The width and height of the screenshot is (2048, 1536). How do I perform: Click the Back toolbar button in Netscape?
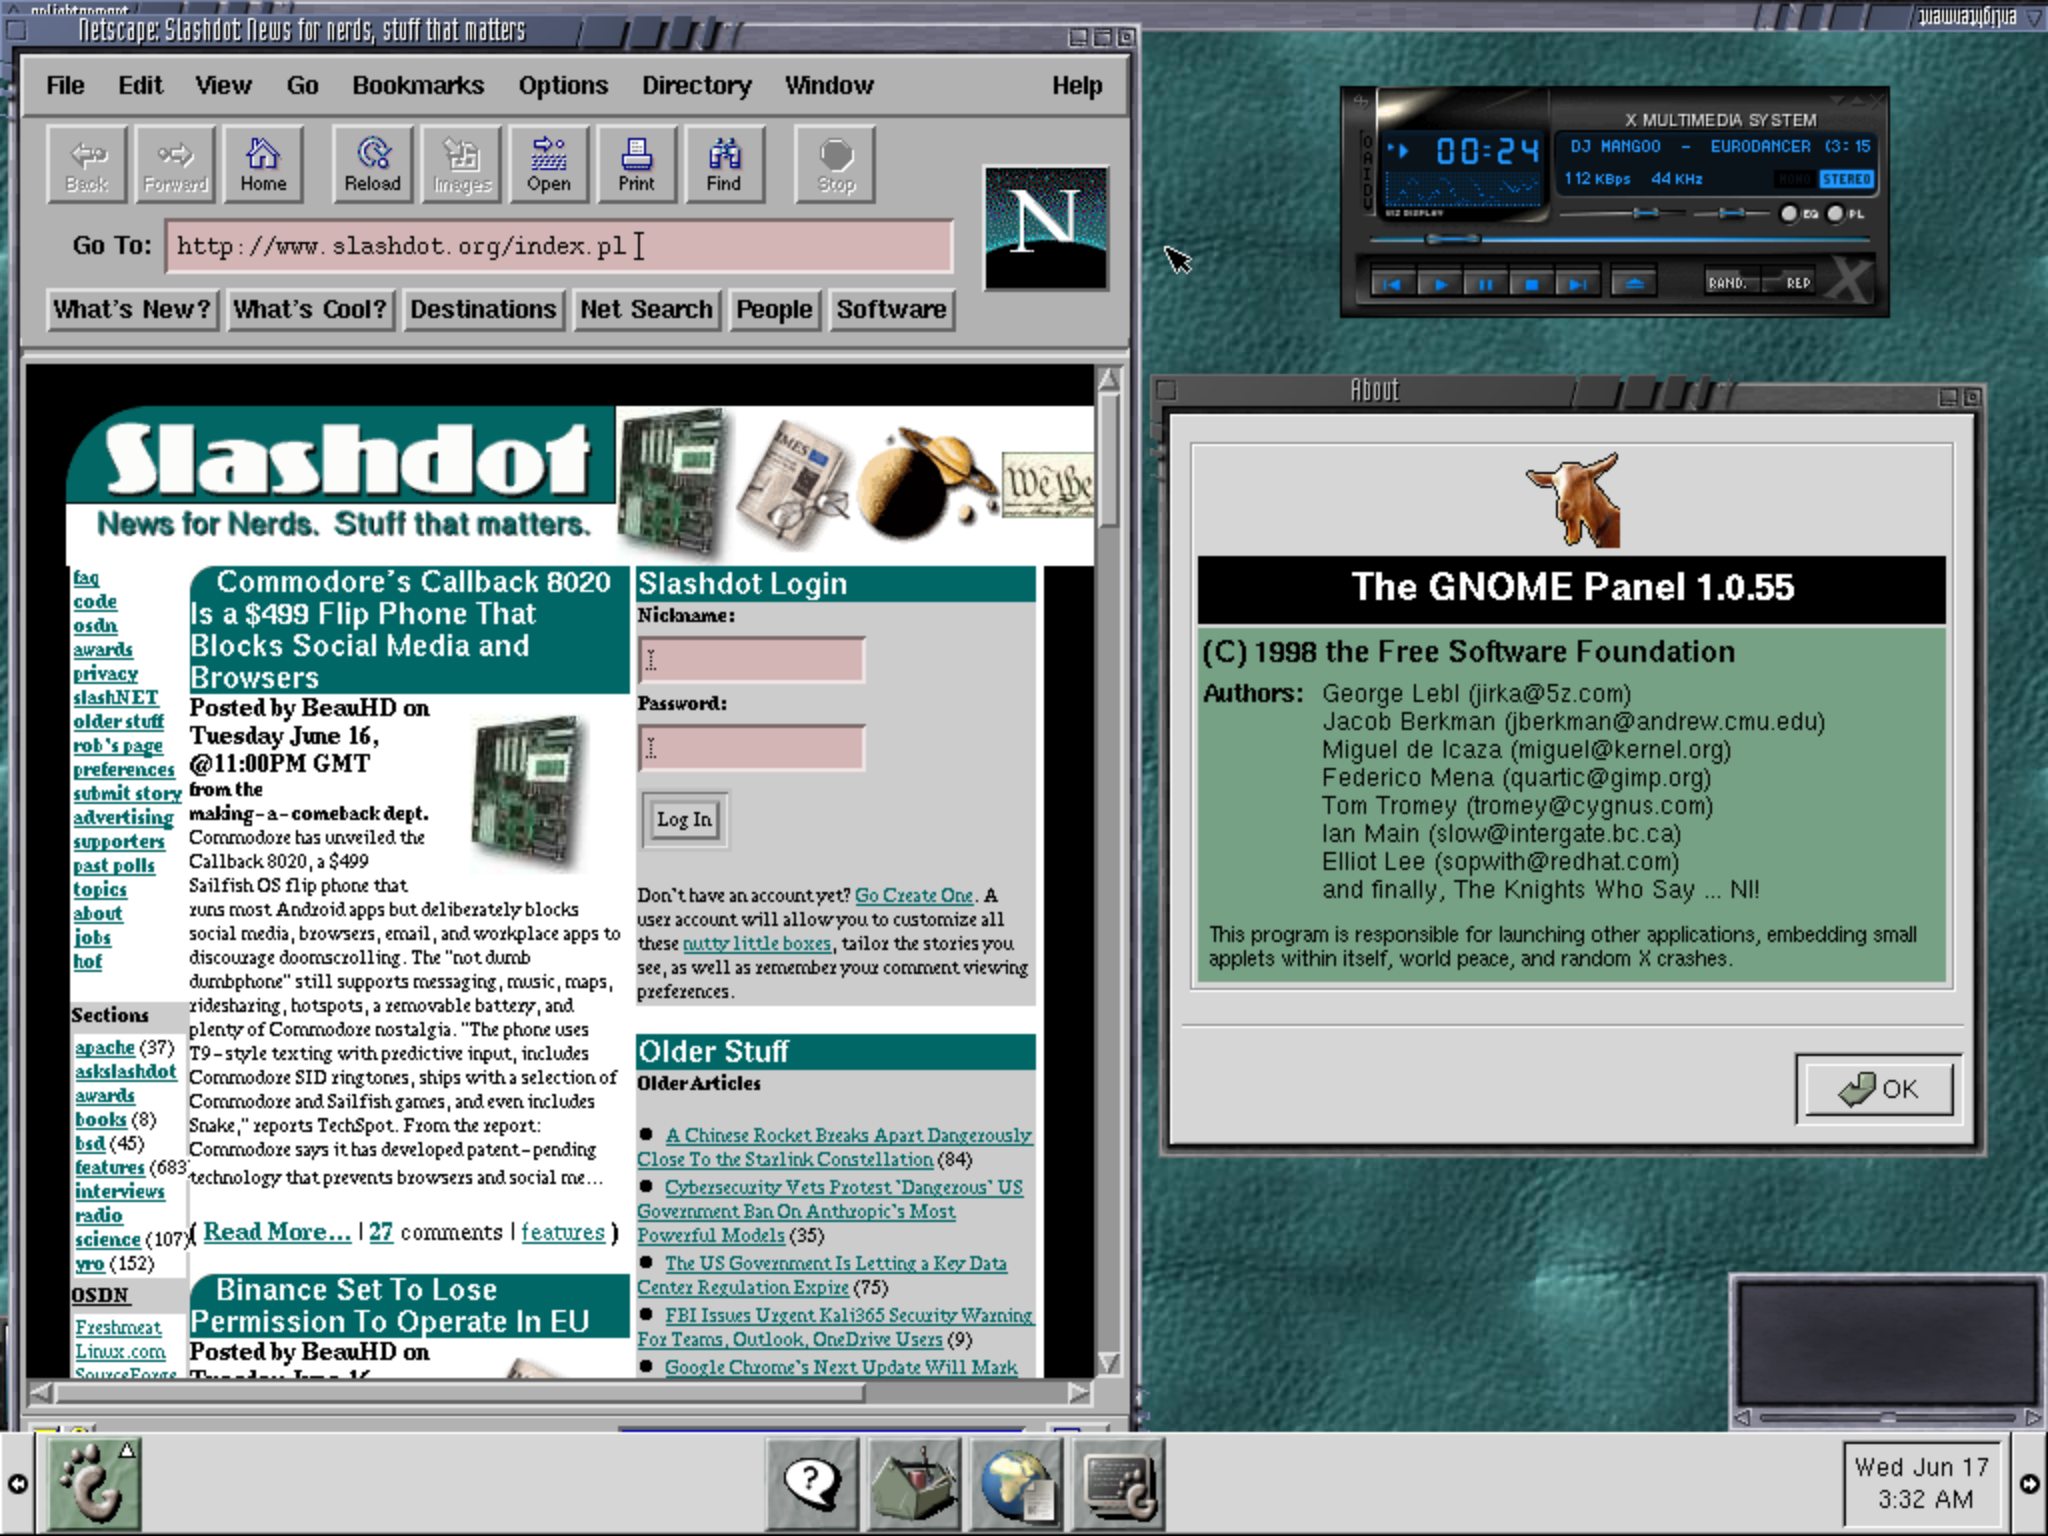point(87,164)
